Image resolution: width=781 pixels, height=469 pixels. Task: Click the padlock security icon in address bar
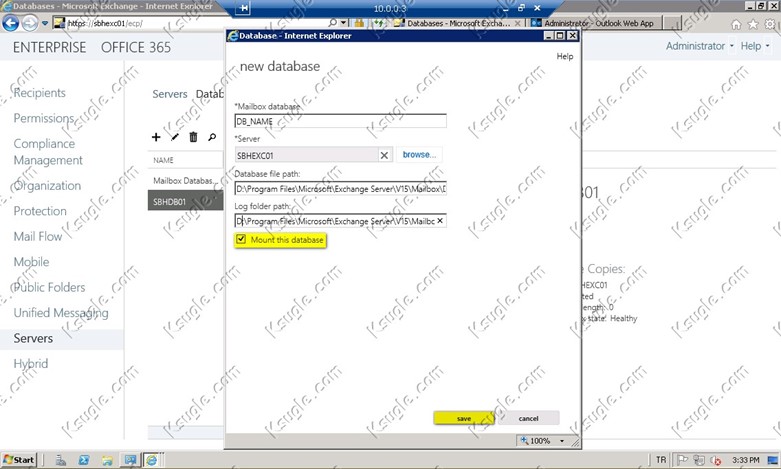coord(359,23)
